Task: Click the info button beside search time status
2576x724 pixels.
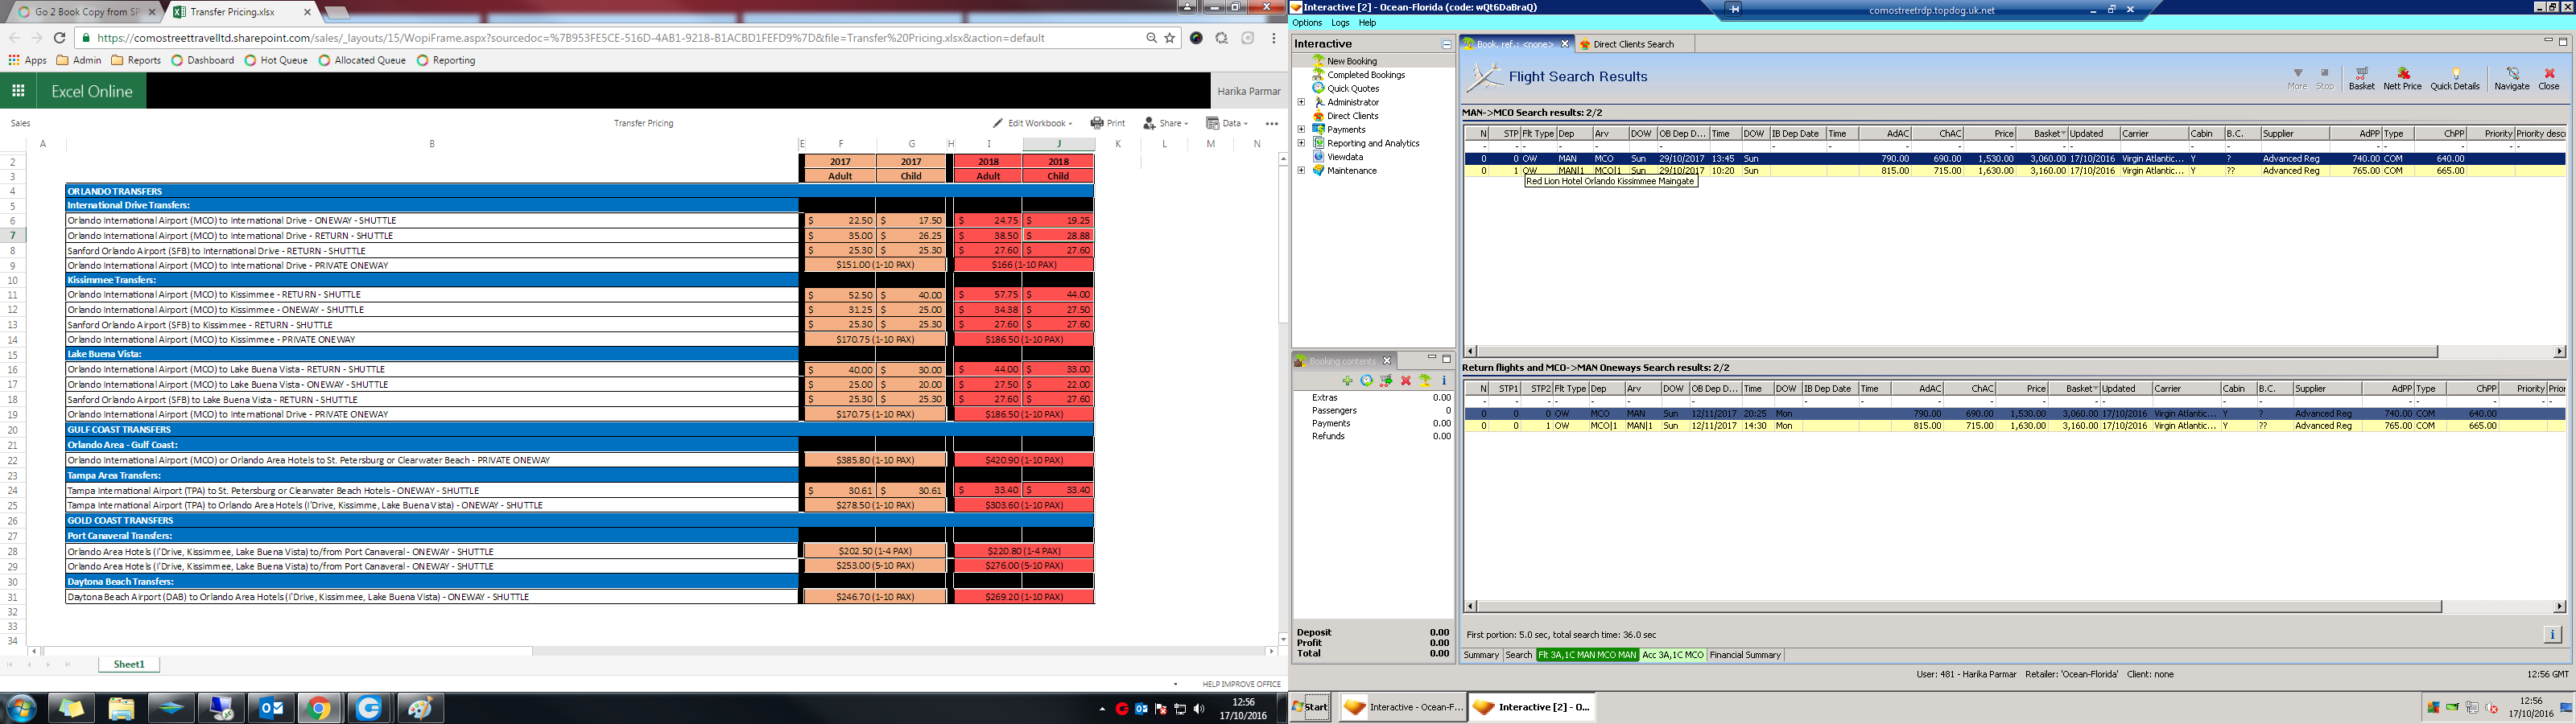Action: (x=2552, y=634)
